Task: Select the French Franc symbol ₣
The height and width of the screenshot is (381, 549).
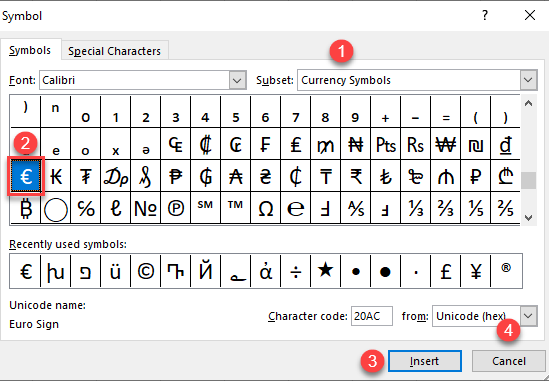Action: tap(265, 144)
